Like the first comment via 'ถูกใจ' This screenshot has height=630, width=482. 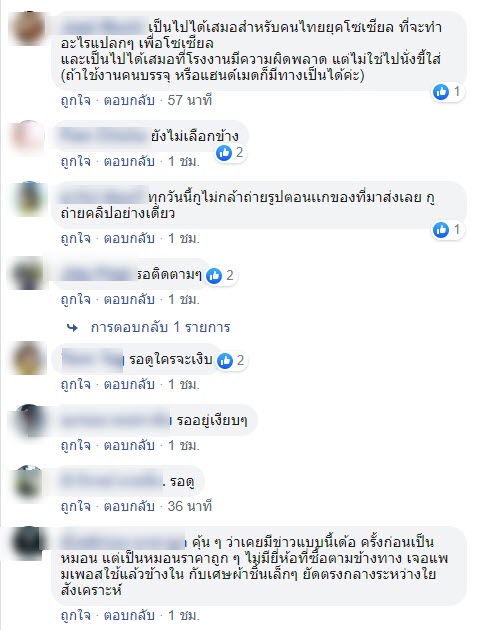tap(76, 100)
